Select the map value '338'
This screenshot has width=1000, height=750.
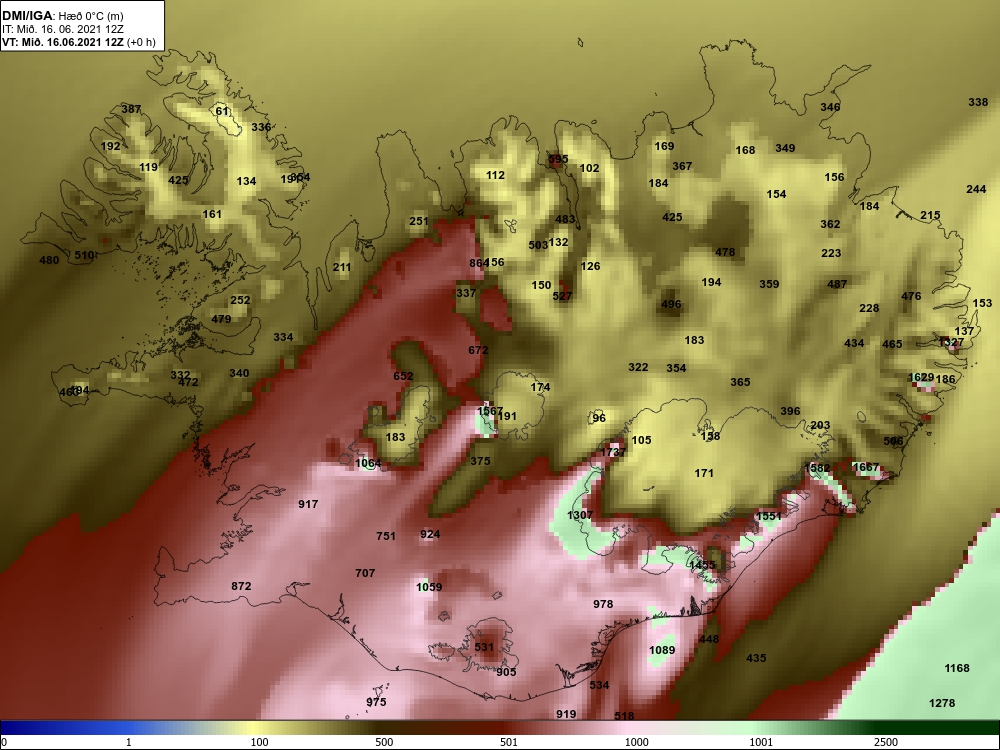click(978, 102)
